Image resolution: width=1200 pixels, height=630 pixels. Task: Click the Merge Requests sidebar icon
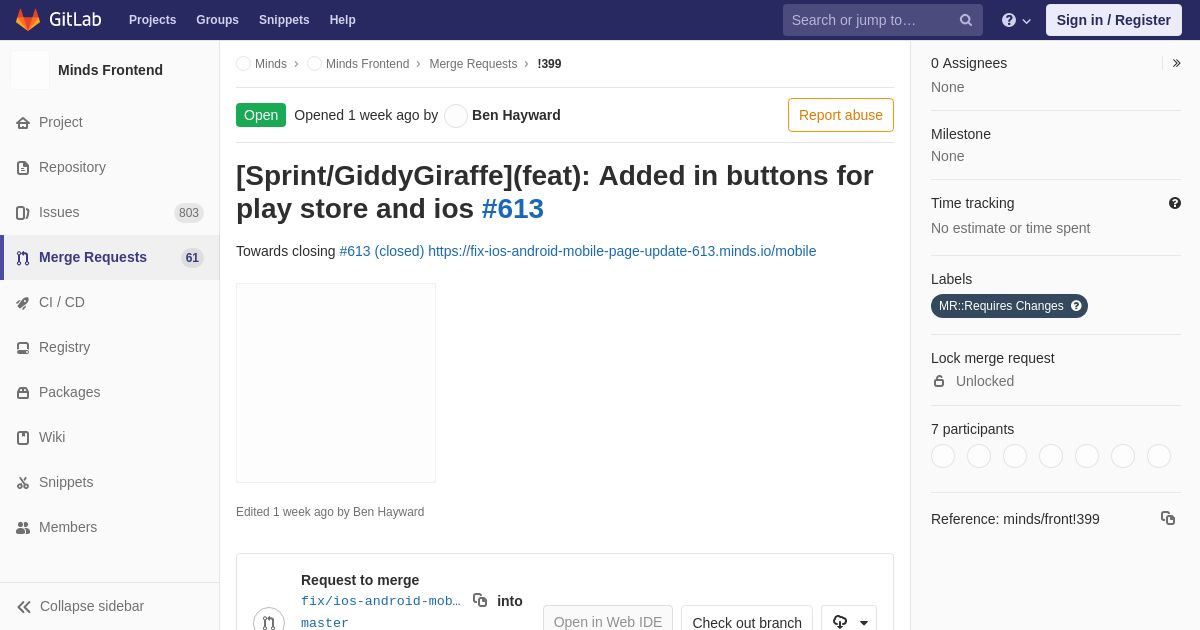23,258
